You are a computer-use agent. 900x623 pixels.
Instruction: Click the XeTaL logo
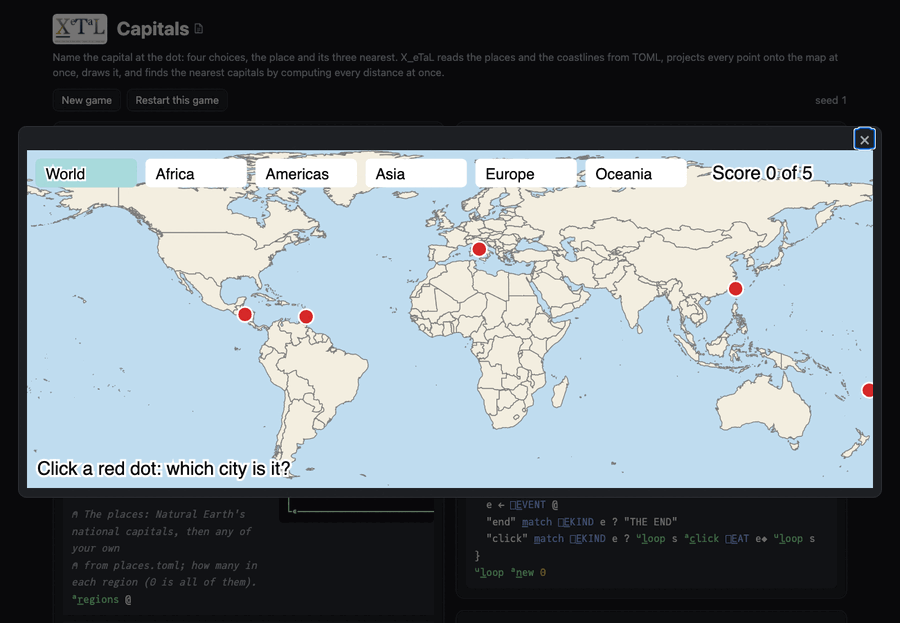coord(80,29)
